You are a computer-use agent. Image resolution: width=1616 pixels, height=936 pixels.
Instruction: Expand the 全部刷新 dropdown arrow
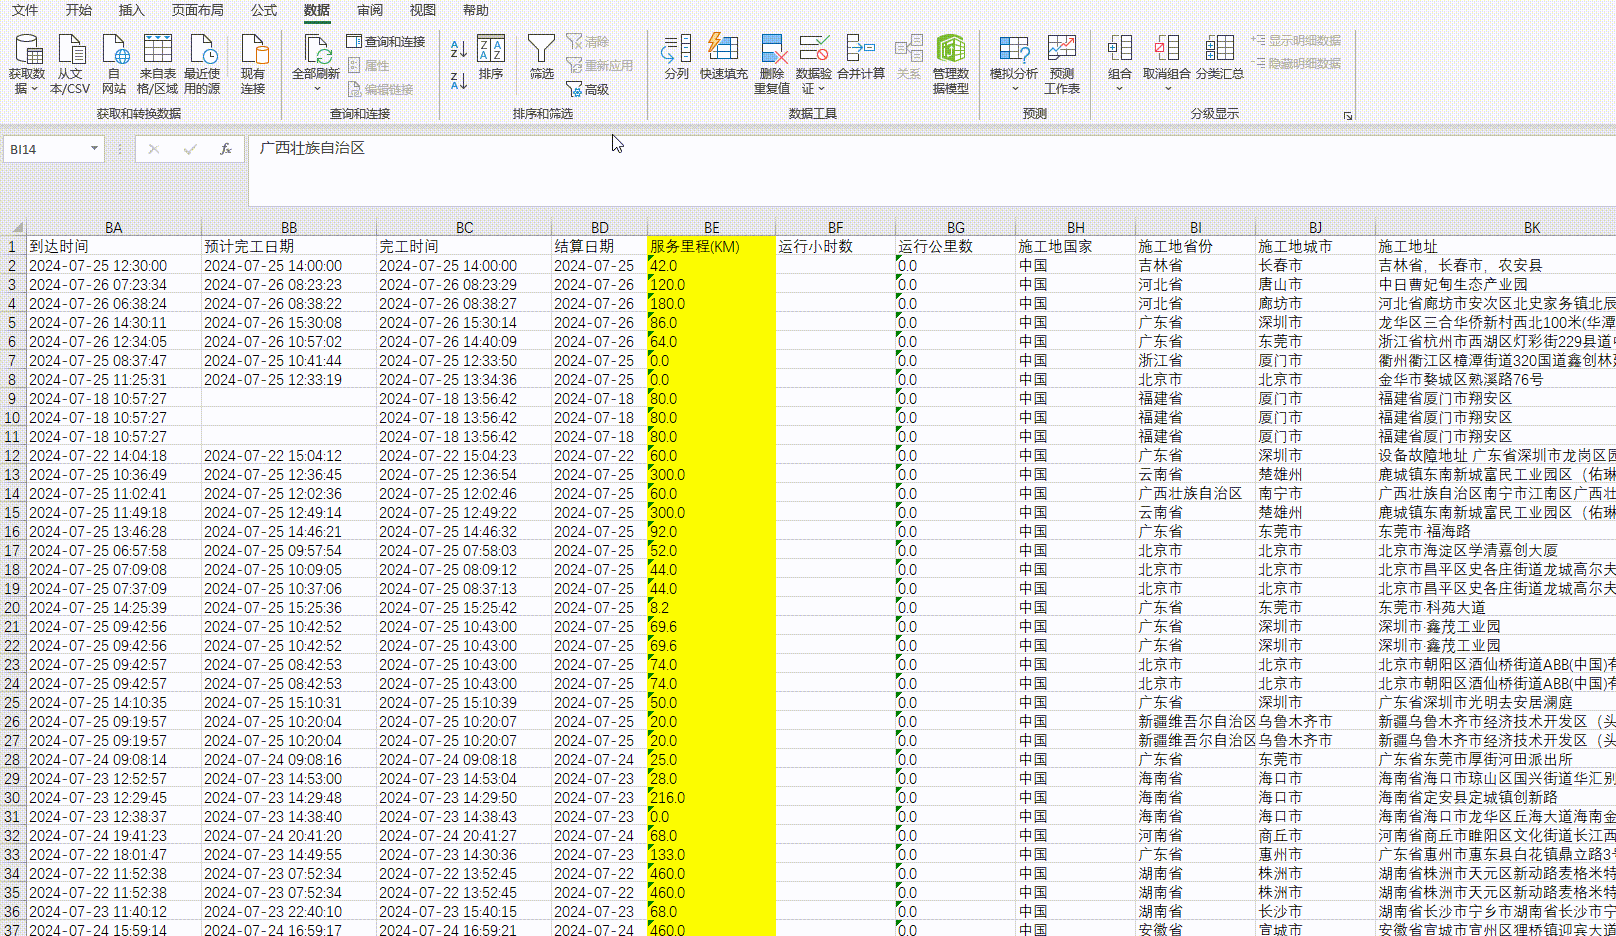pyautogui.click(x=317, y=89)
